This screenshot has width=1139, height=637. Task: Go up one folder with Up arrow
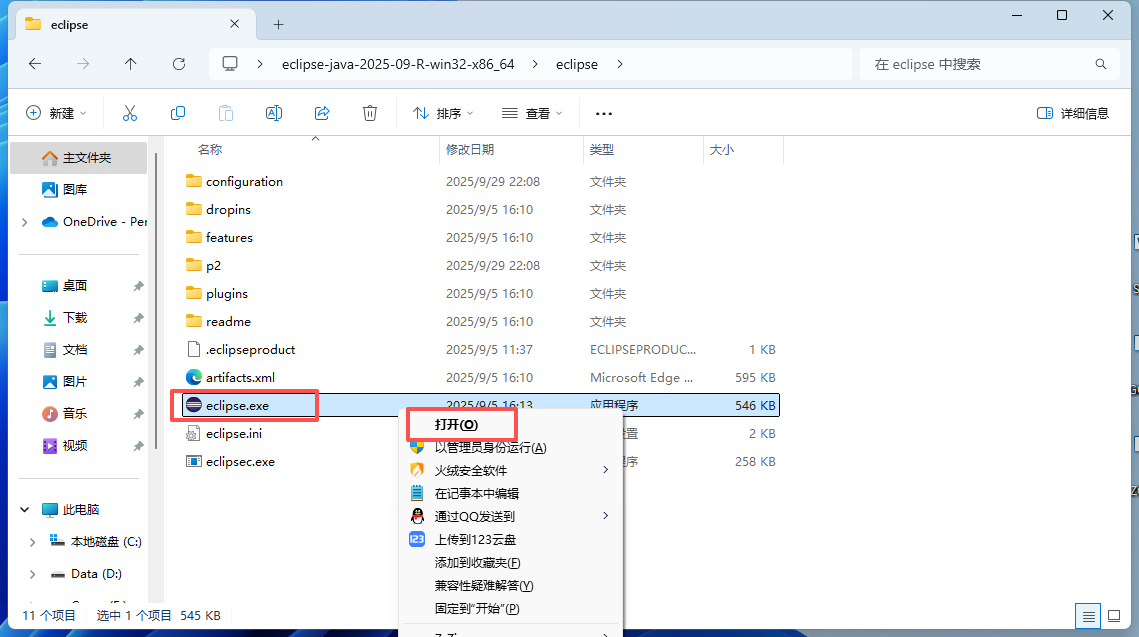131,64
